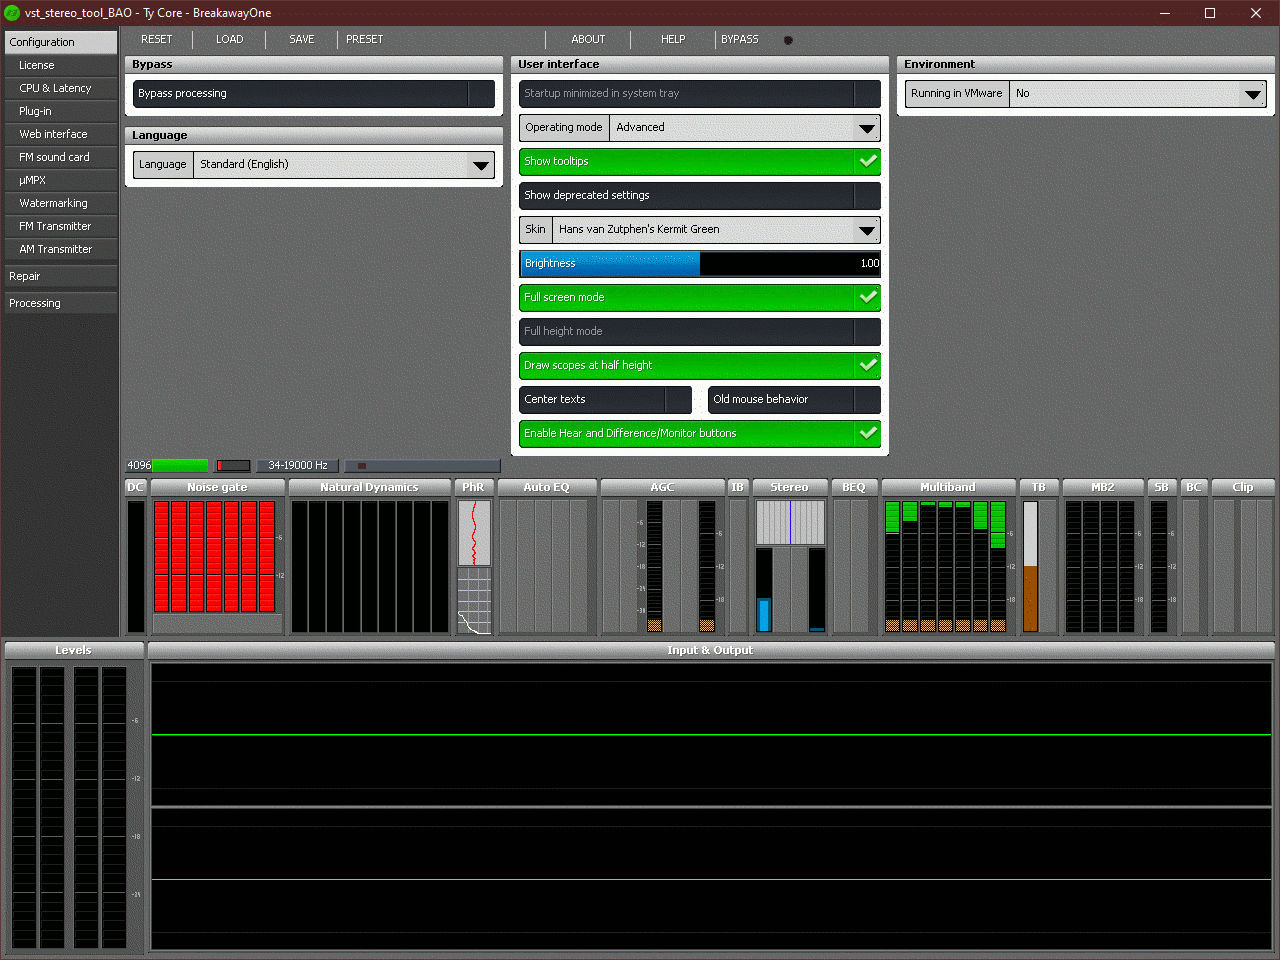Screen dimensions: 1280x960
Task: Click the bypass indicator dot in toolbar
Action: pyautogui.click(x=788, y=41)
